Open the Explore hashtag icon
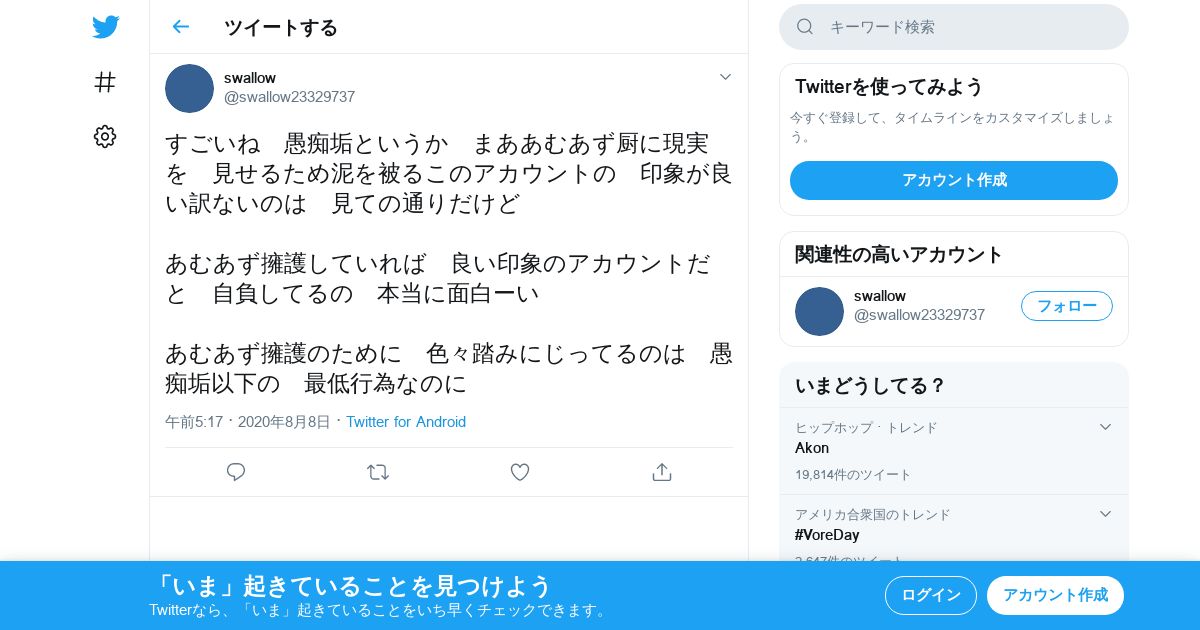 105,82
